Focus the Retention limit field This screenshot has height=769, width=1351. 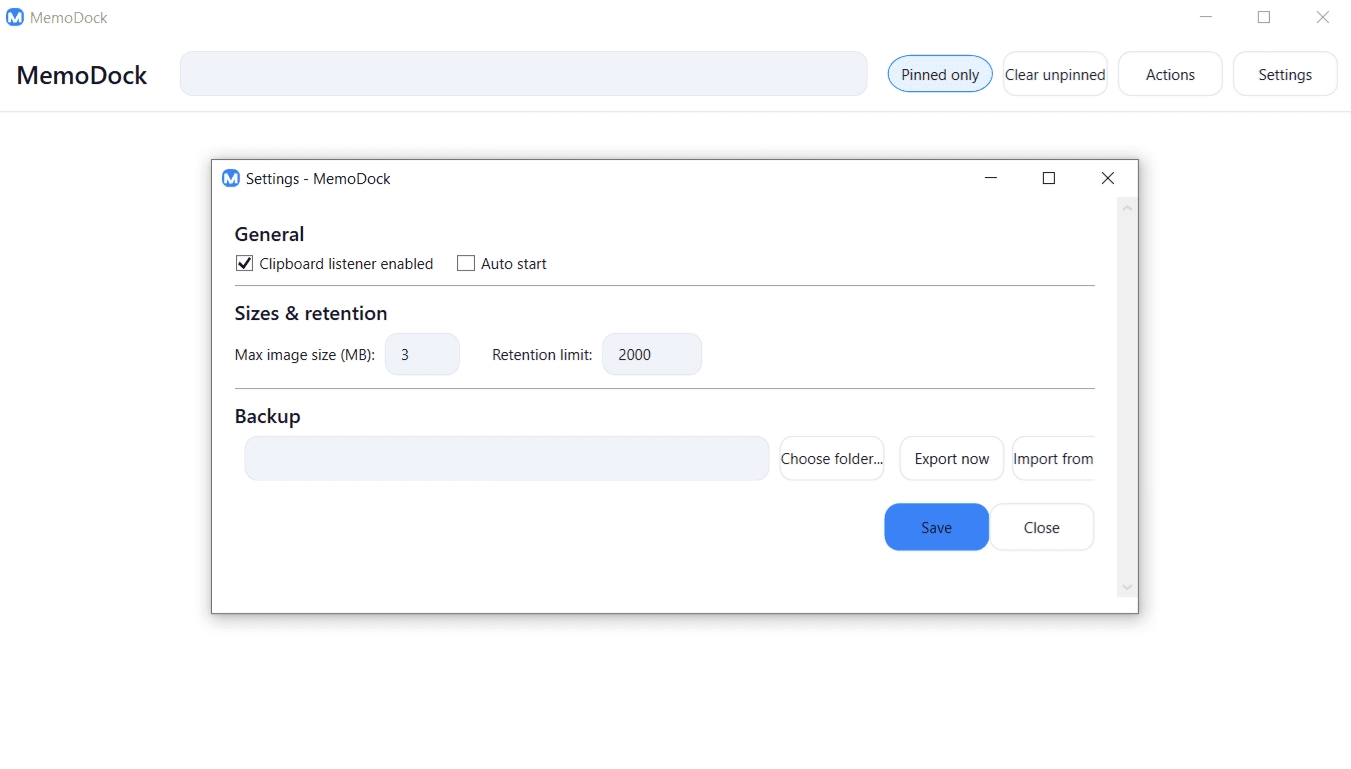point(651,355)
